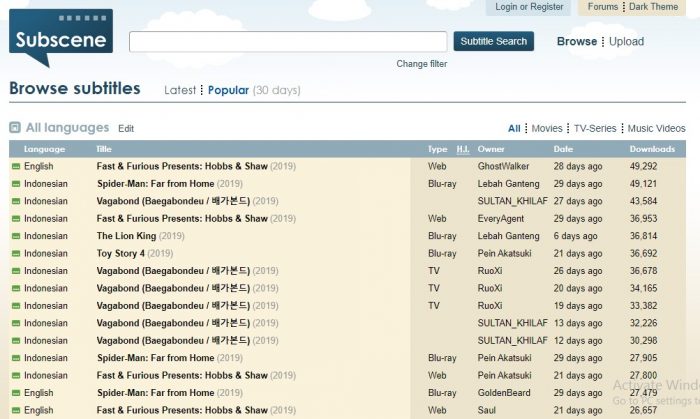This screenshot has width=700, height=419.
Task: Click download count 49,292
Action: (x=643, y=166)
